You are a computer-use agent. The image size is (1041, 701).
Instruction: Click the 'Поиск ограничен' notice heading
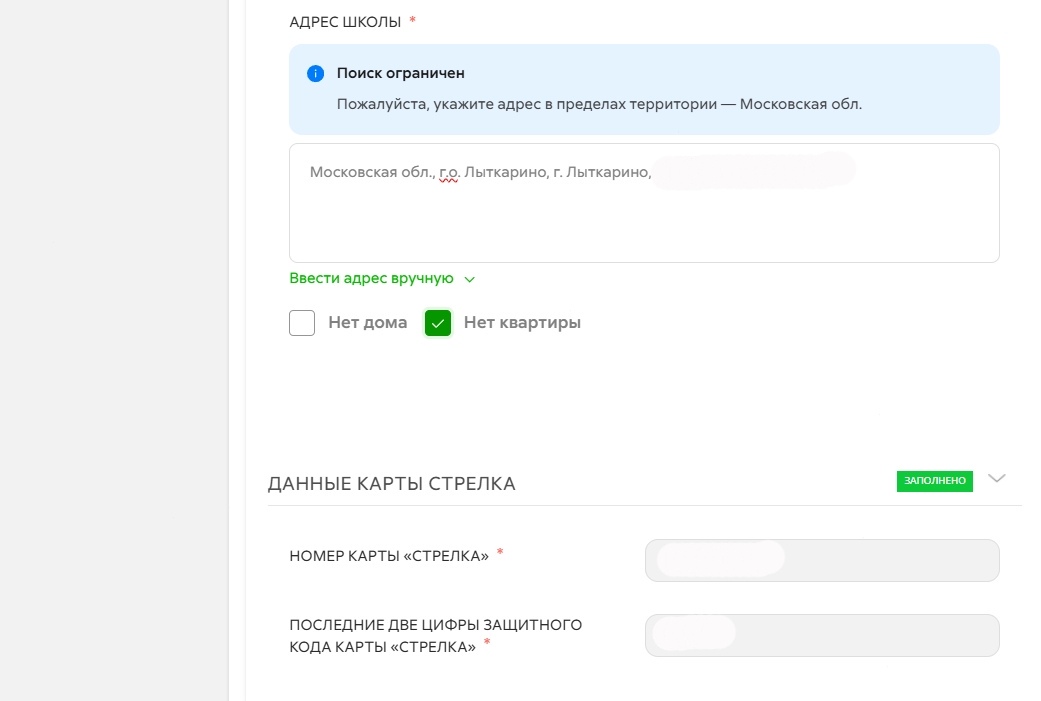(x=400, y=73)
